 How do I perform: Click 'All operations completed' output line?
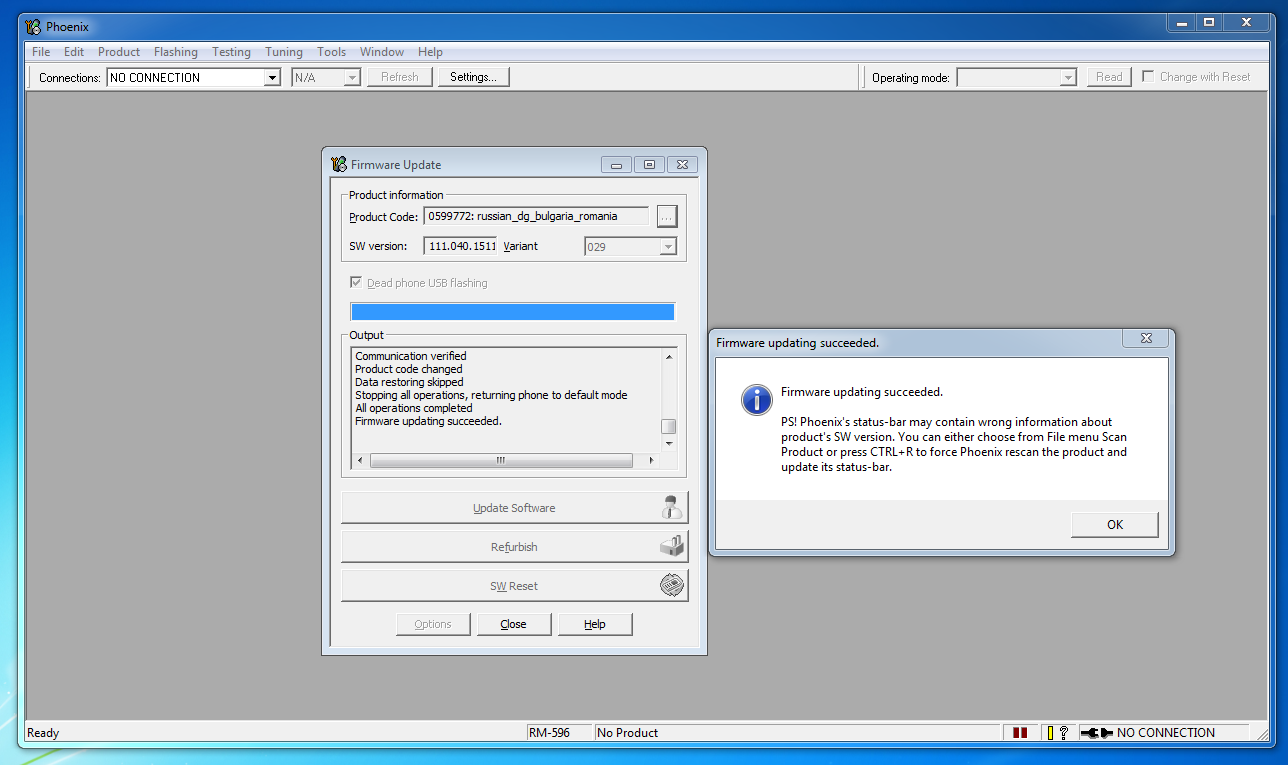(x=414, y=408)
